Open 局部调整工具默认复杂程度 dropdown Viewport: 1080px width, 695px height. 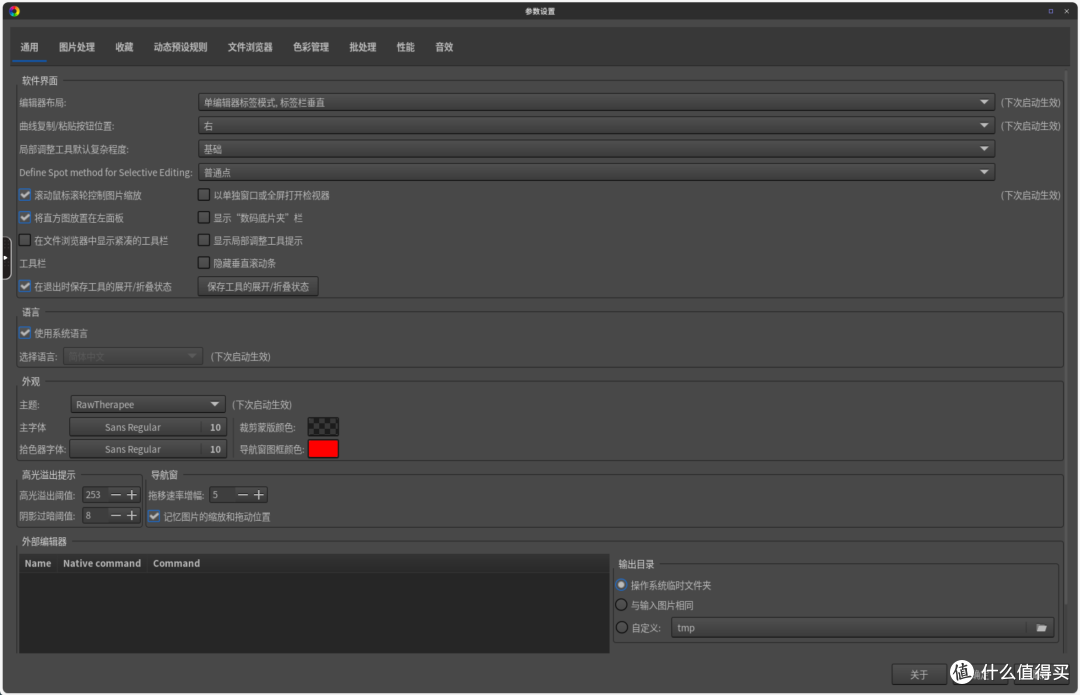[596, 149]
